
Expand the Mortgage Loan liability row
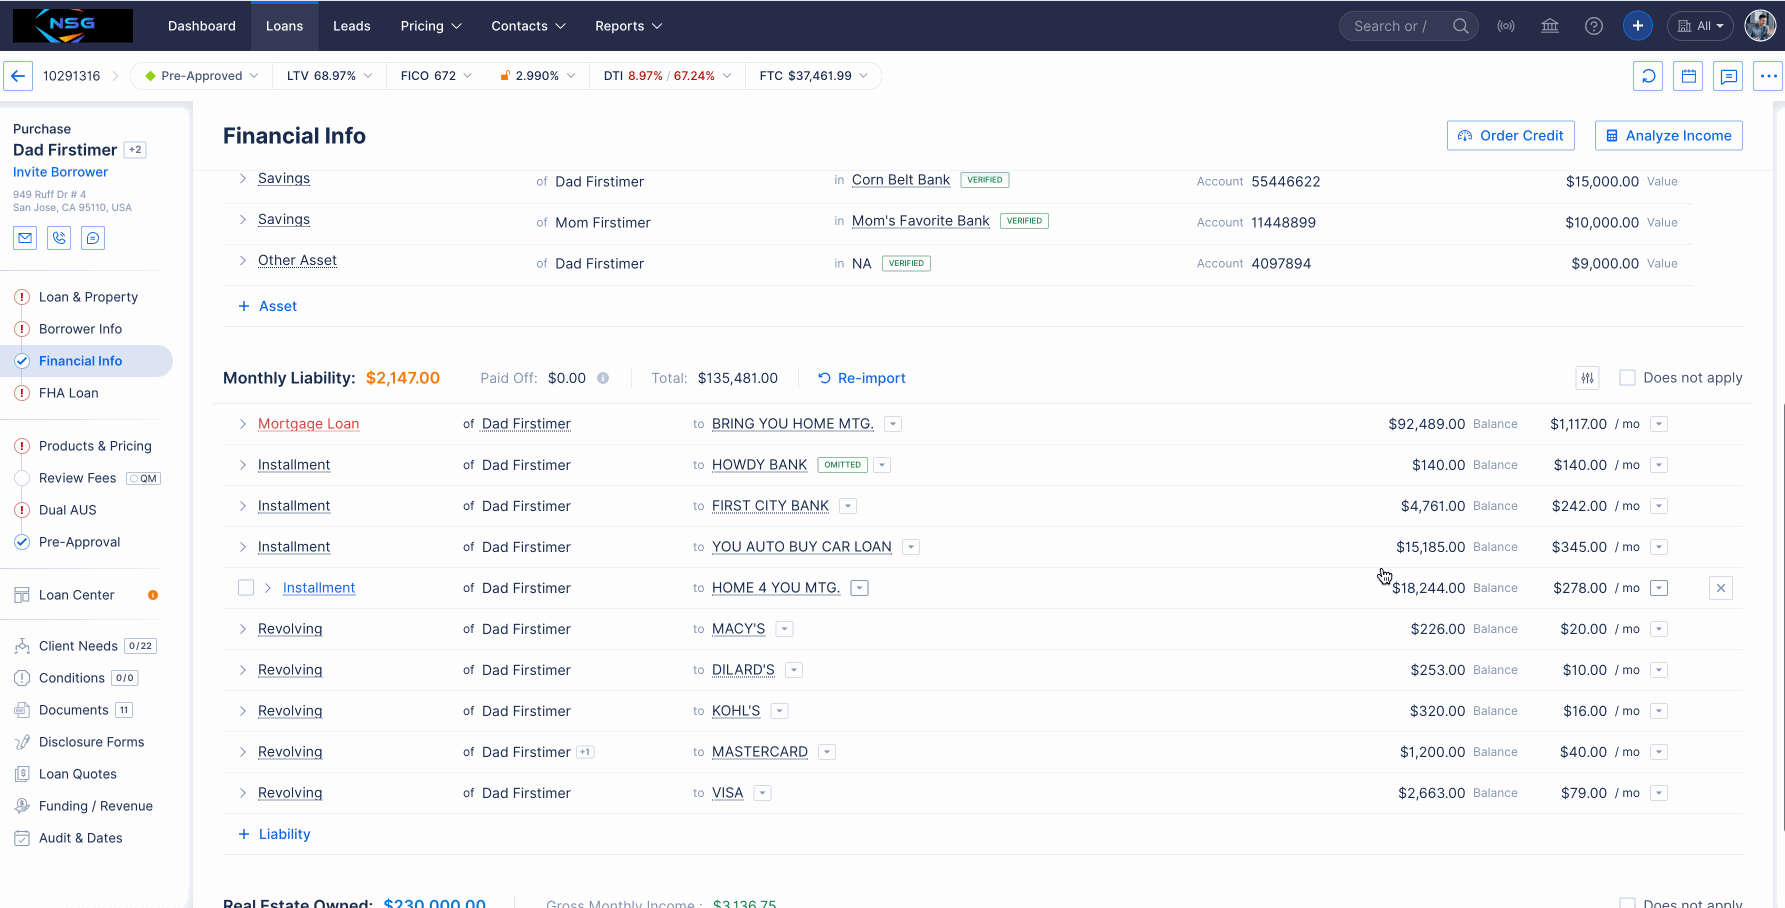(x=243, y=424)
